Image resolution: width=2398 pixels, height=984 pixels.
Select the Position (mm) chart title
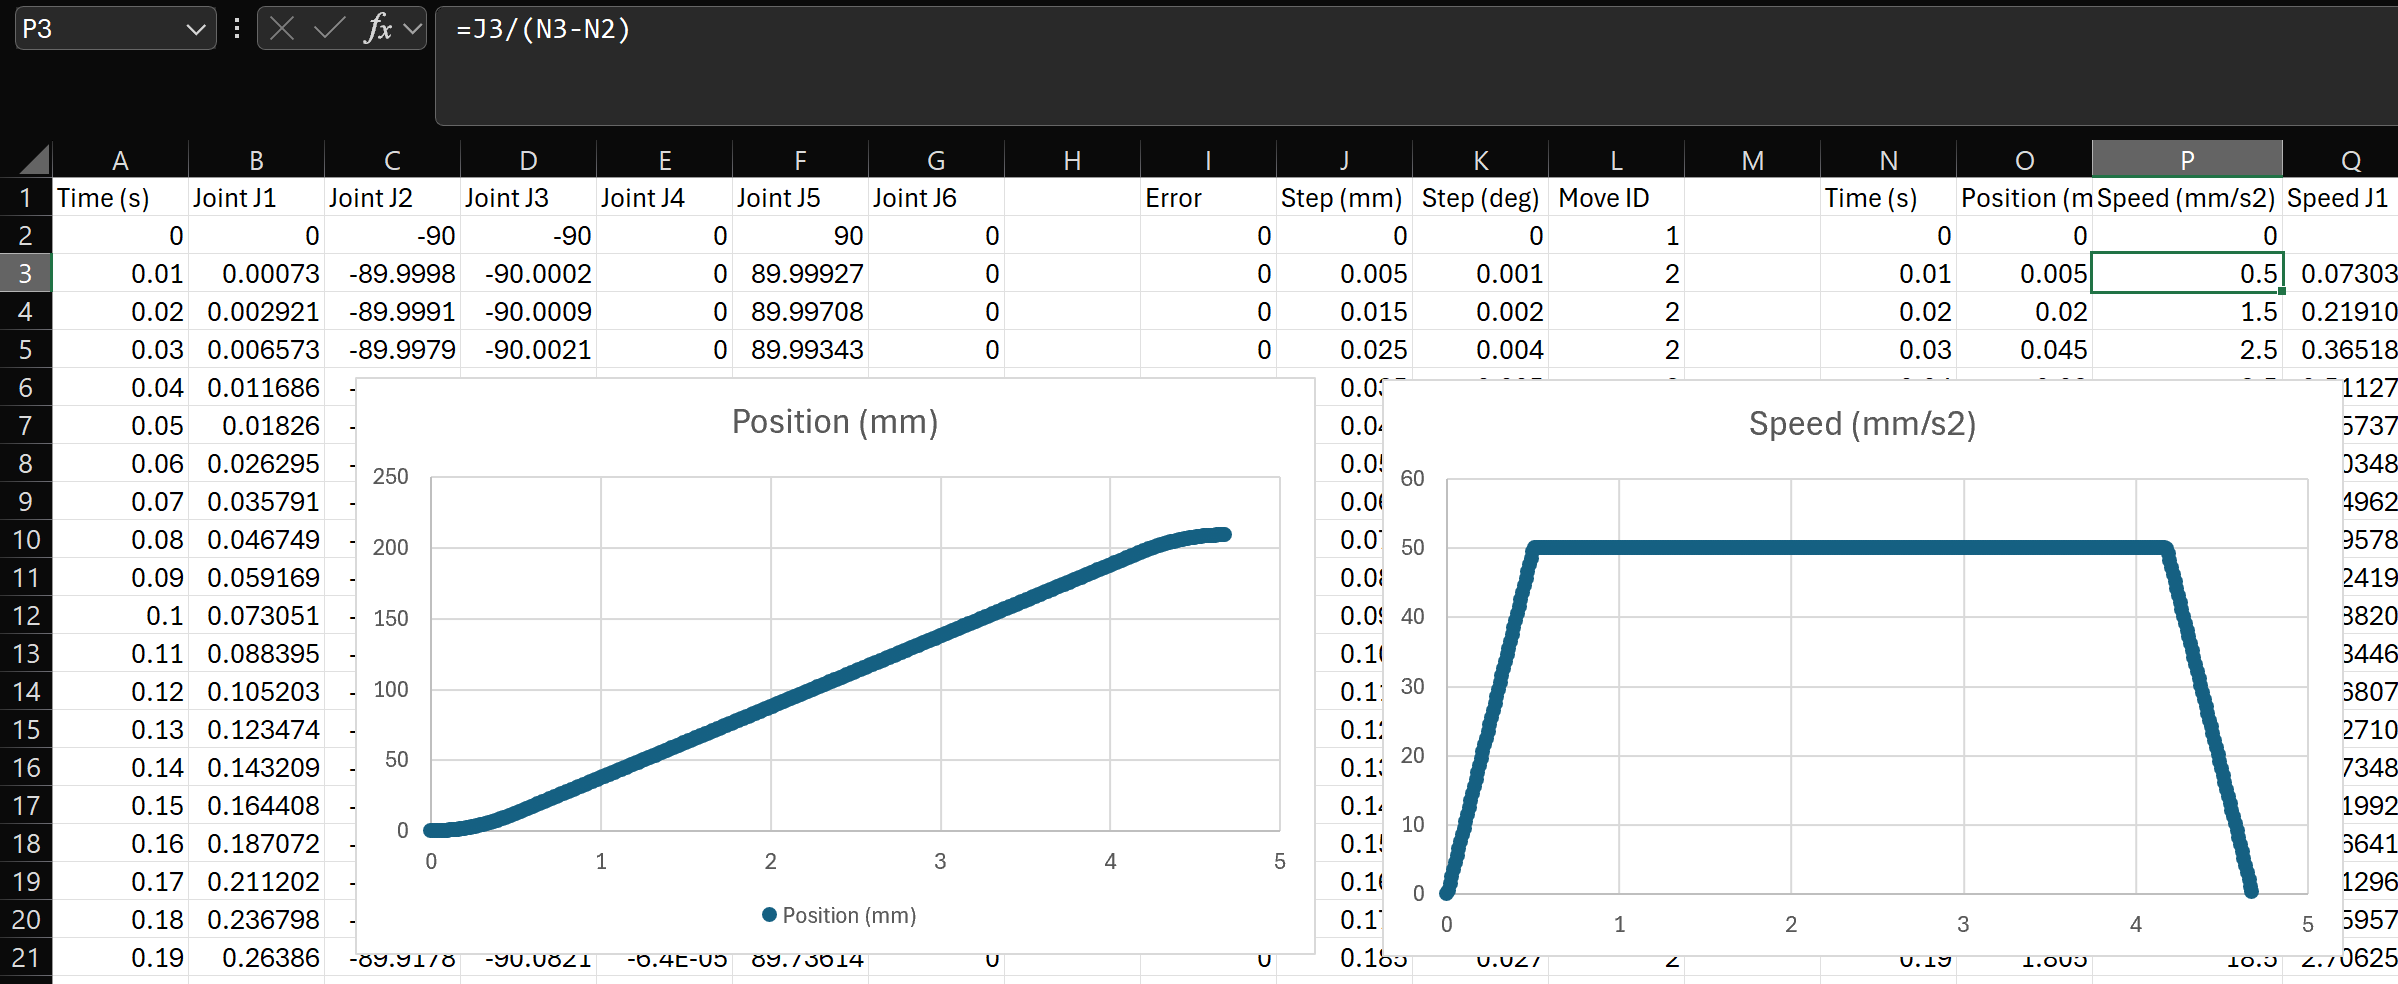coord(834,422)
